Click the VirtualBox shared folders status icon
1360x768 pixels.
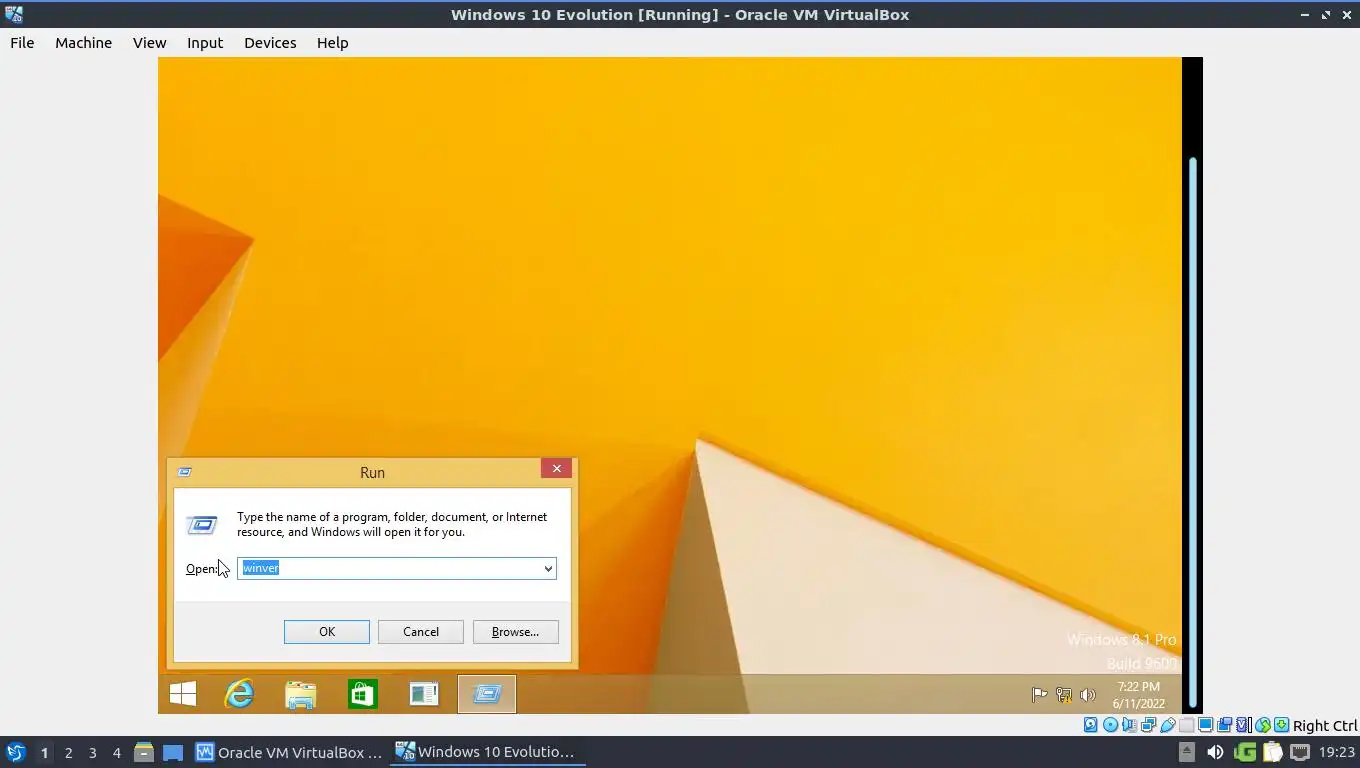1186,725
